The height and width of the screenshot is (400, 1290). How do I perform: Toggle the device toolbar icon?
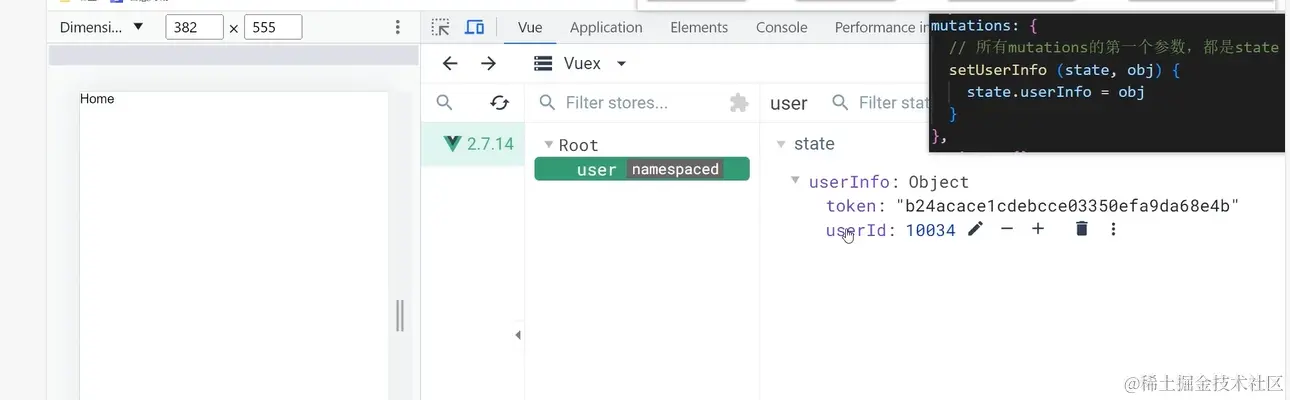pos(475,27)
